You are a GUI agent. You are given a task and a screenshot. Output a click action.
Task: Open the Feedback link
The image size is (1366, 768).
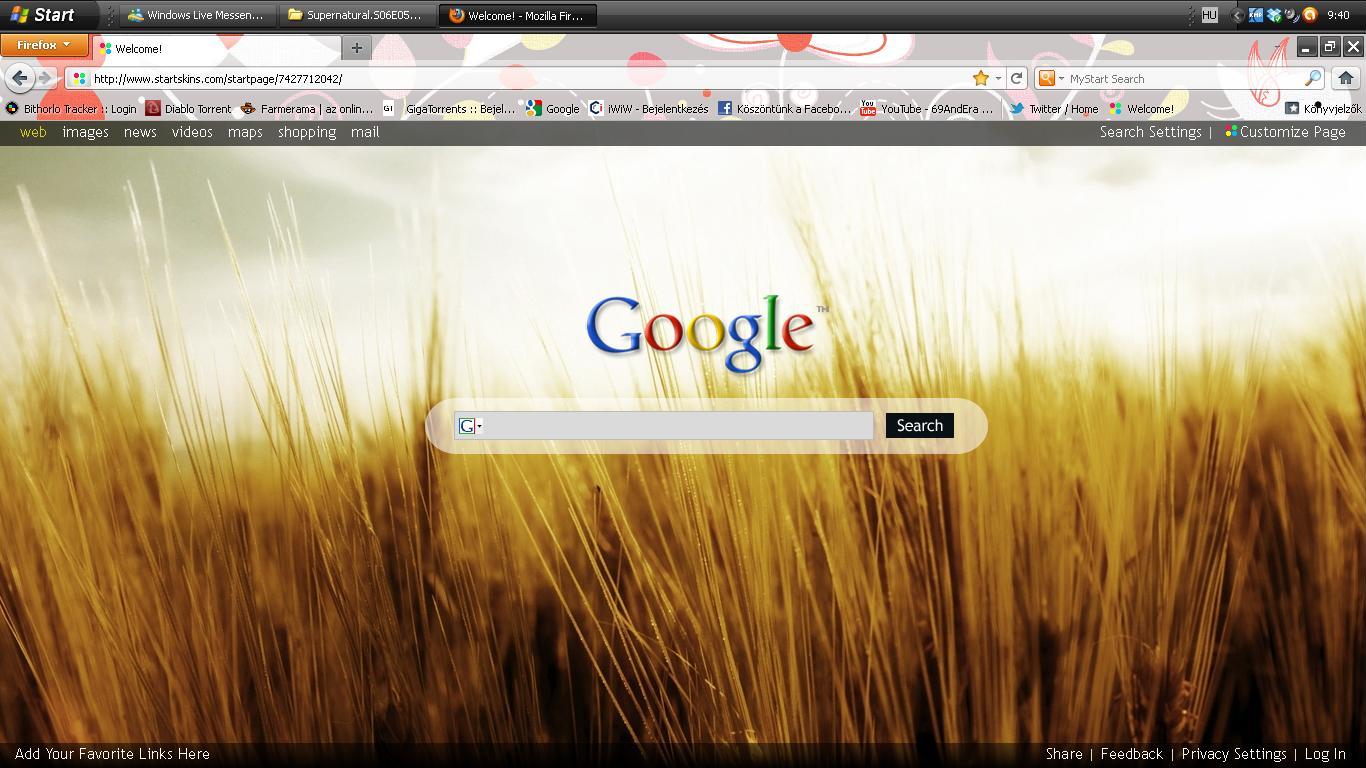point(1132,754)
